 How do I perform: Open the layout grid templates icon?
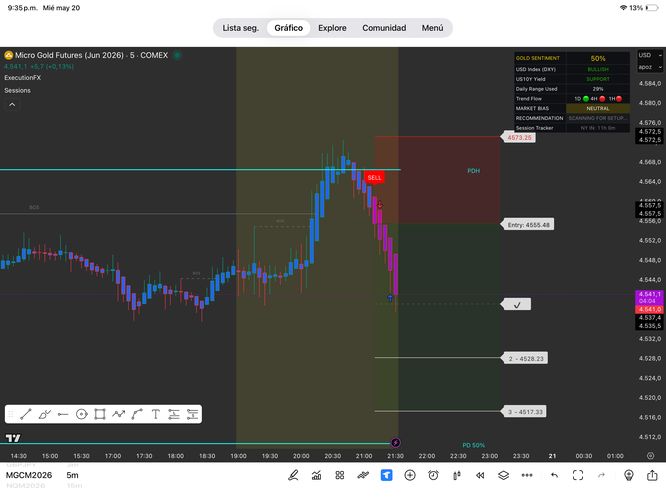[x=340, y=475]
